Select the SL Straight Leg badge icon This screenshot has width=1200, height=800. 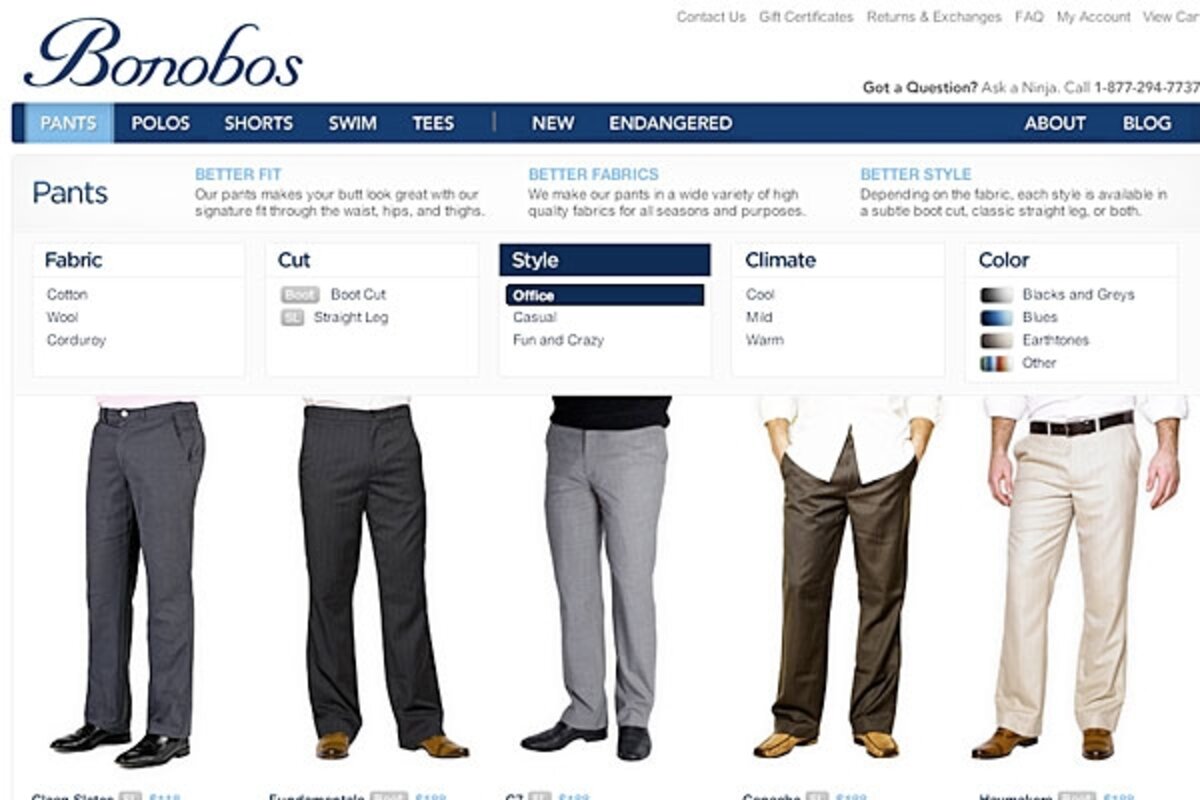pos(292,318)
